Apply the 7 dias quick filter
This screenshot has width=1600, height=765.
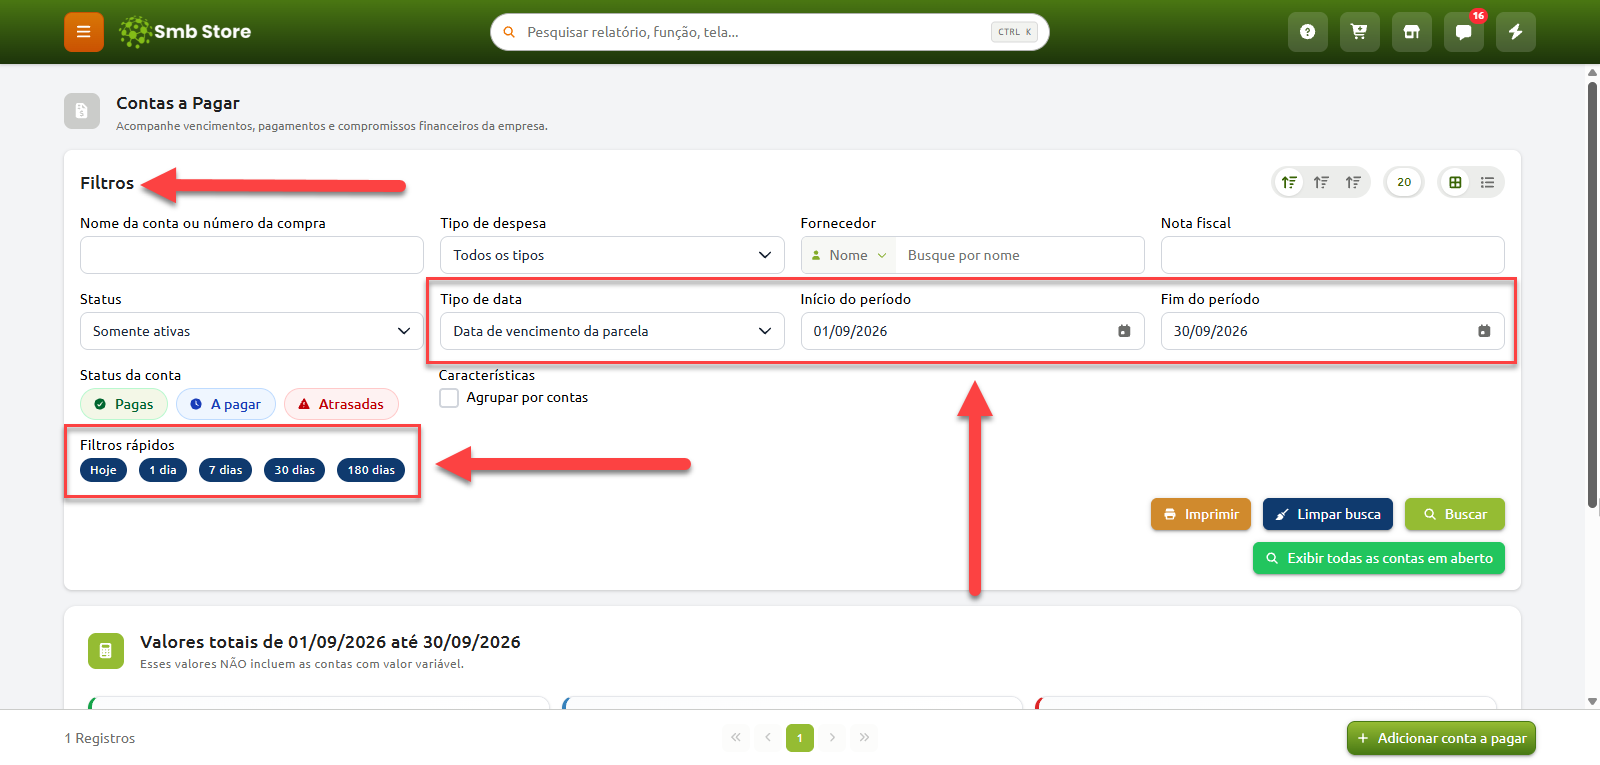tap(225, 470)
